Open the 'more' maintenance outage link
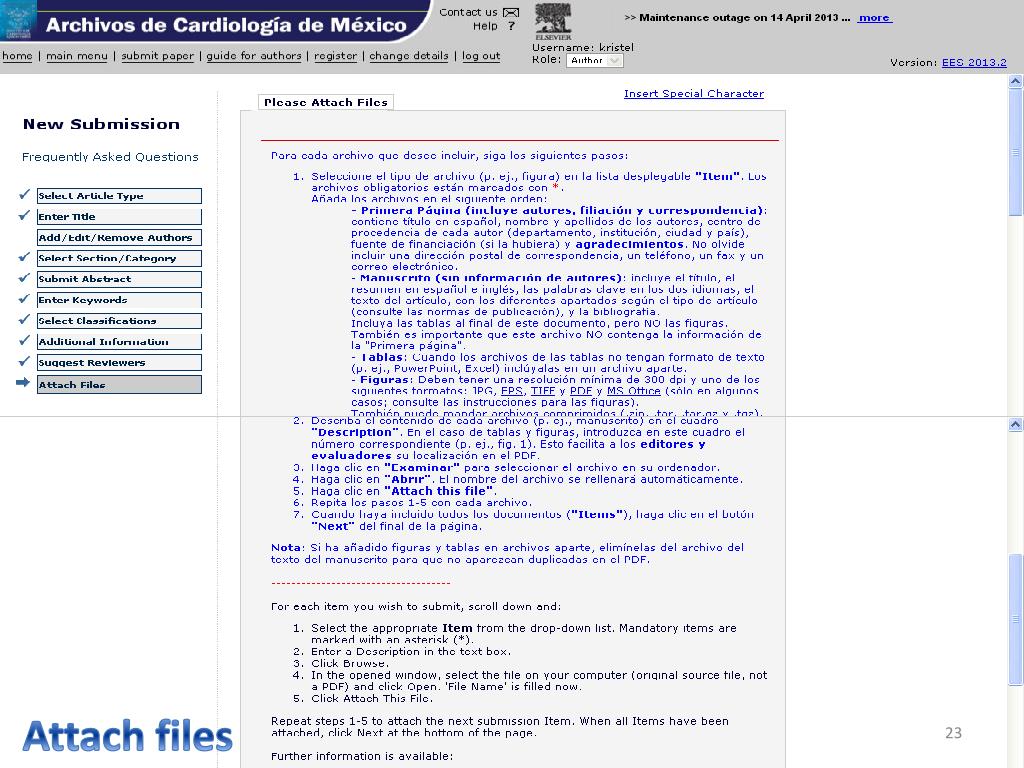This screenshot has width=1024, height=768. pos(874,18)
